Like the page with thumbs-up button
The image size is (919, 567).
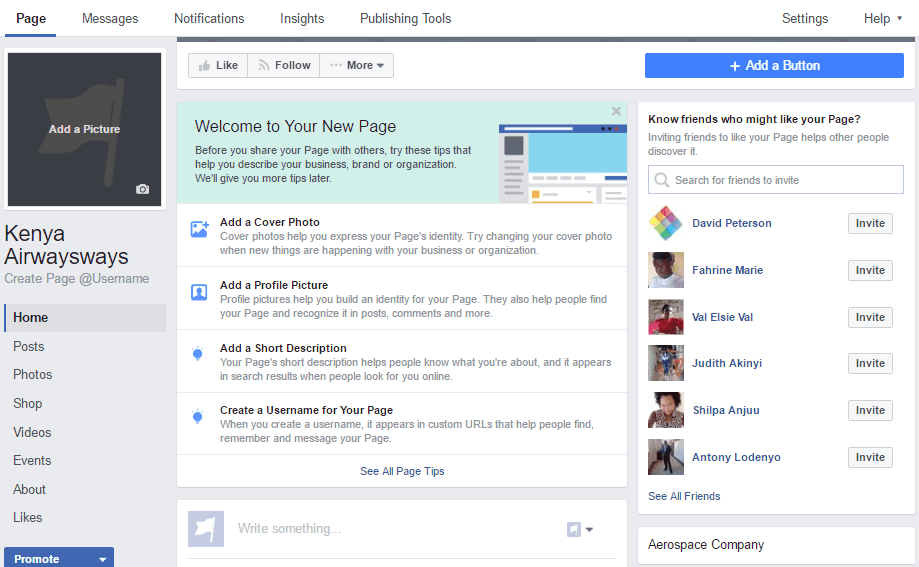[x=218, y=66]
